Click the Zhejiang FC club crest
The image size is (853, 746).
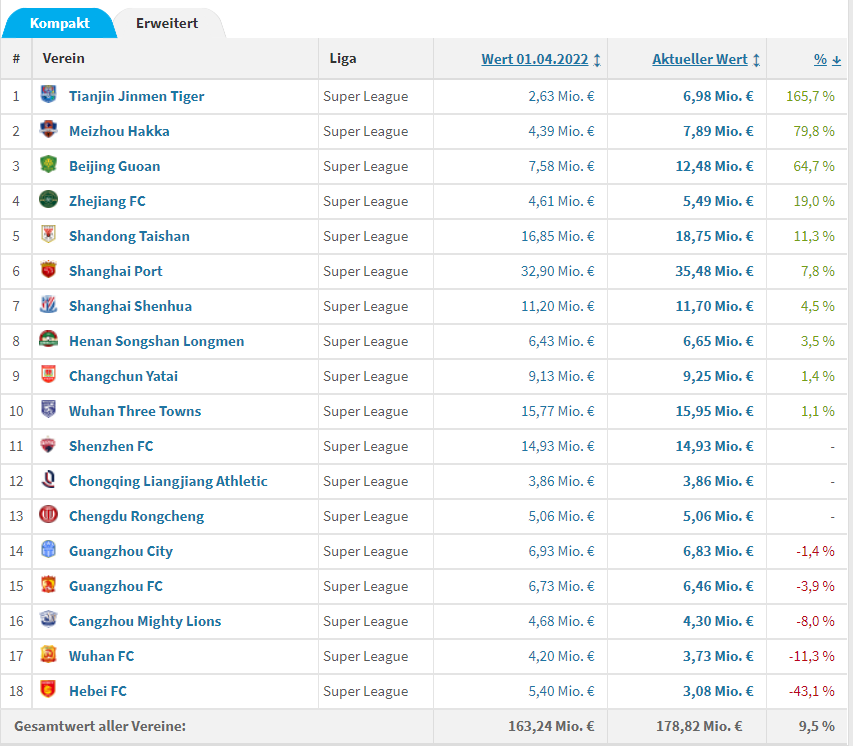(48, 199)
